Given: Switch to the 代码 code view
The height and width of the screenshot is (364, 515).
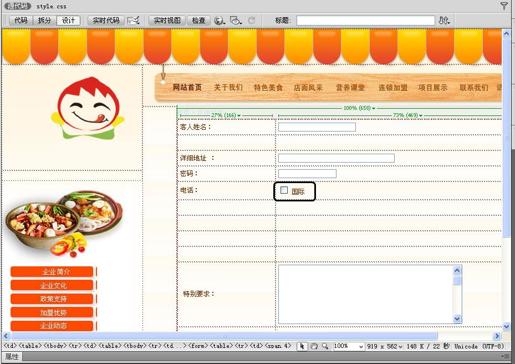Looking at the screenshot, I should click(x=21, y=21).
